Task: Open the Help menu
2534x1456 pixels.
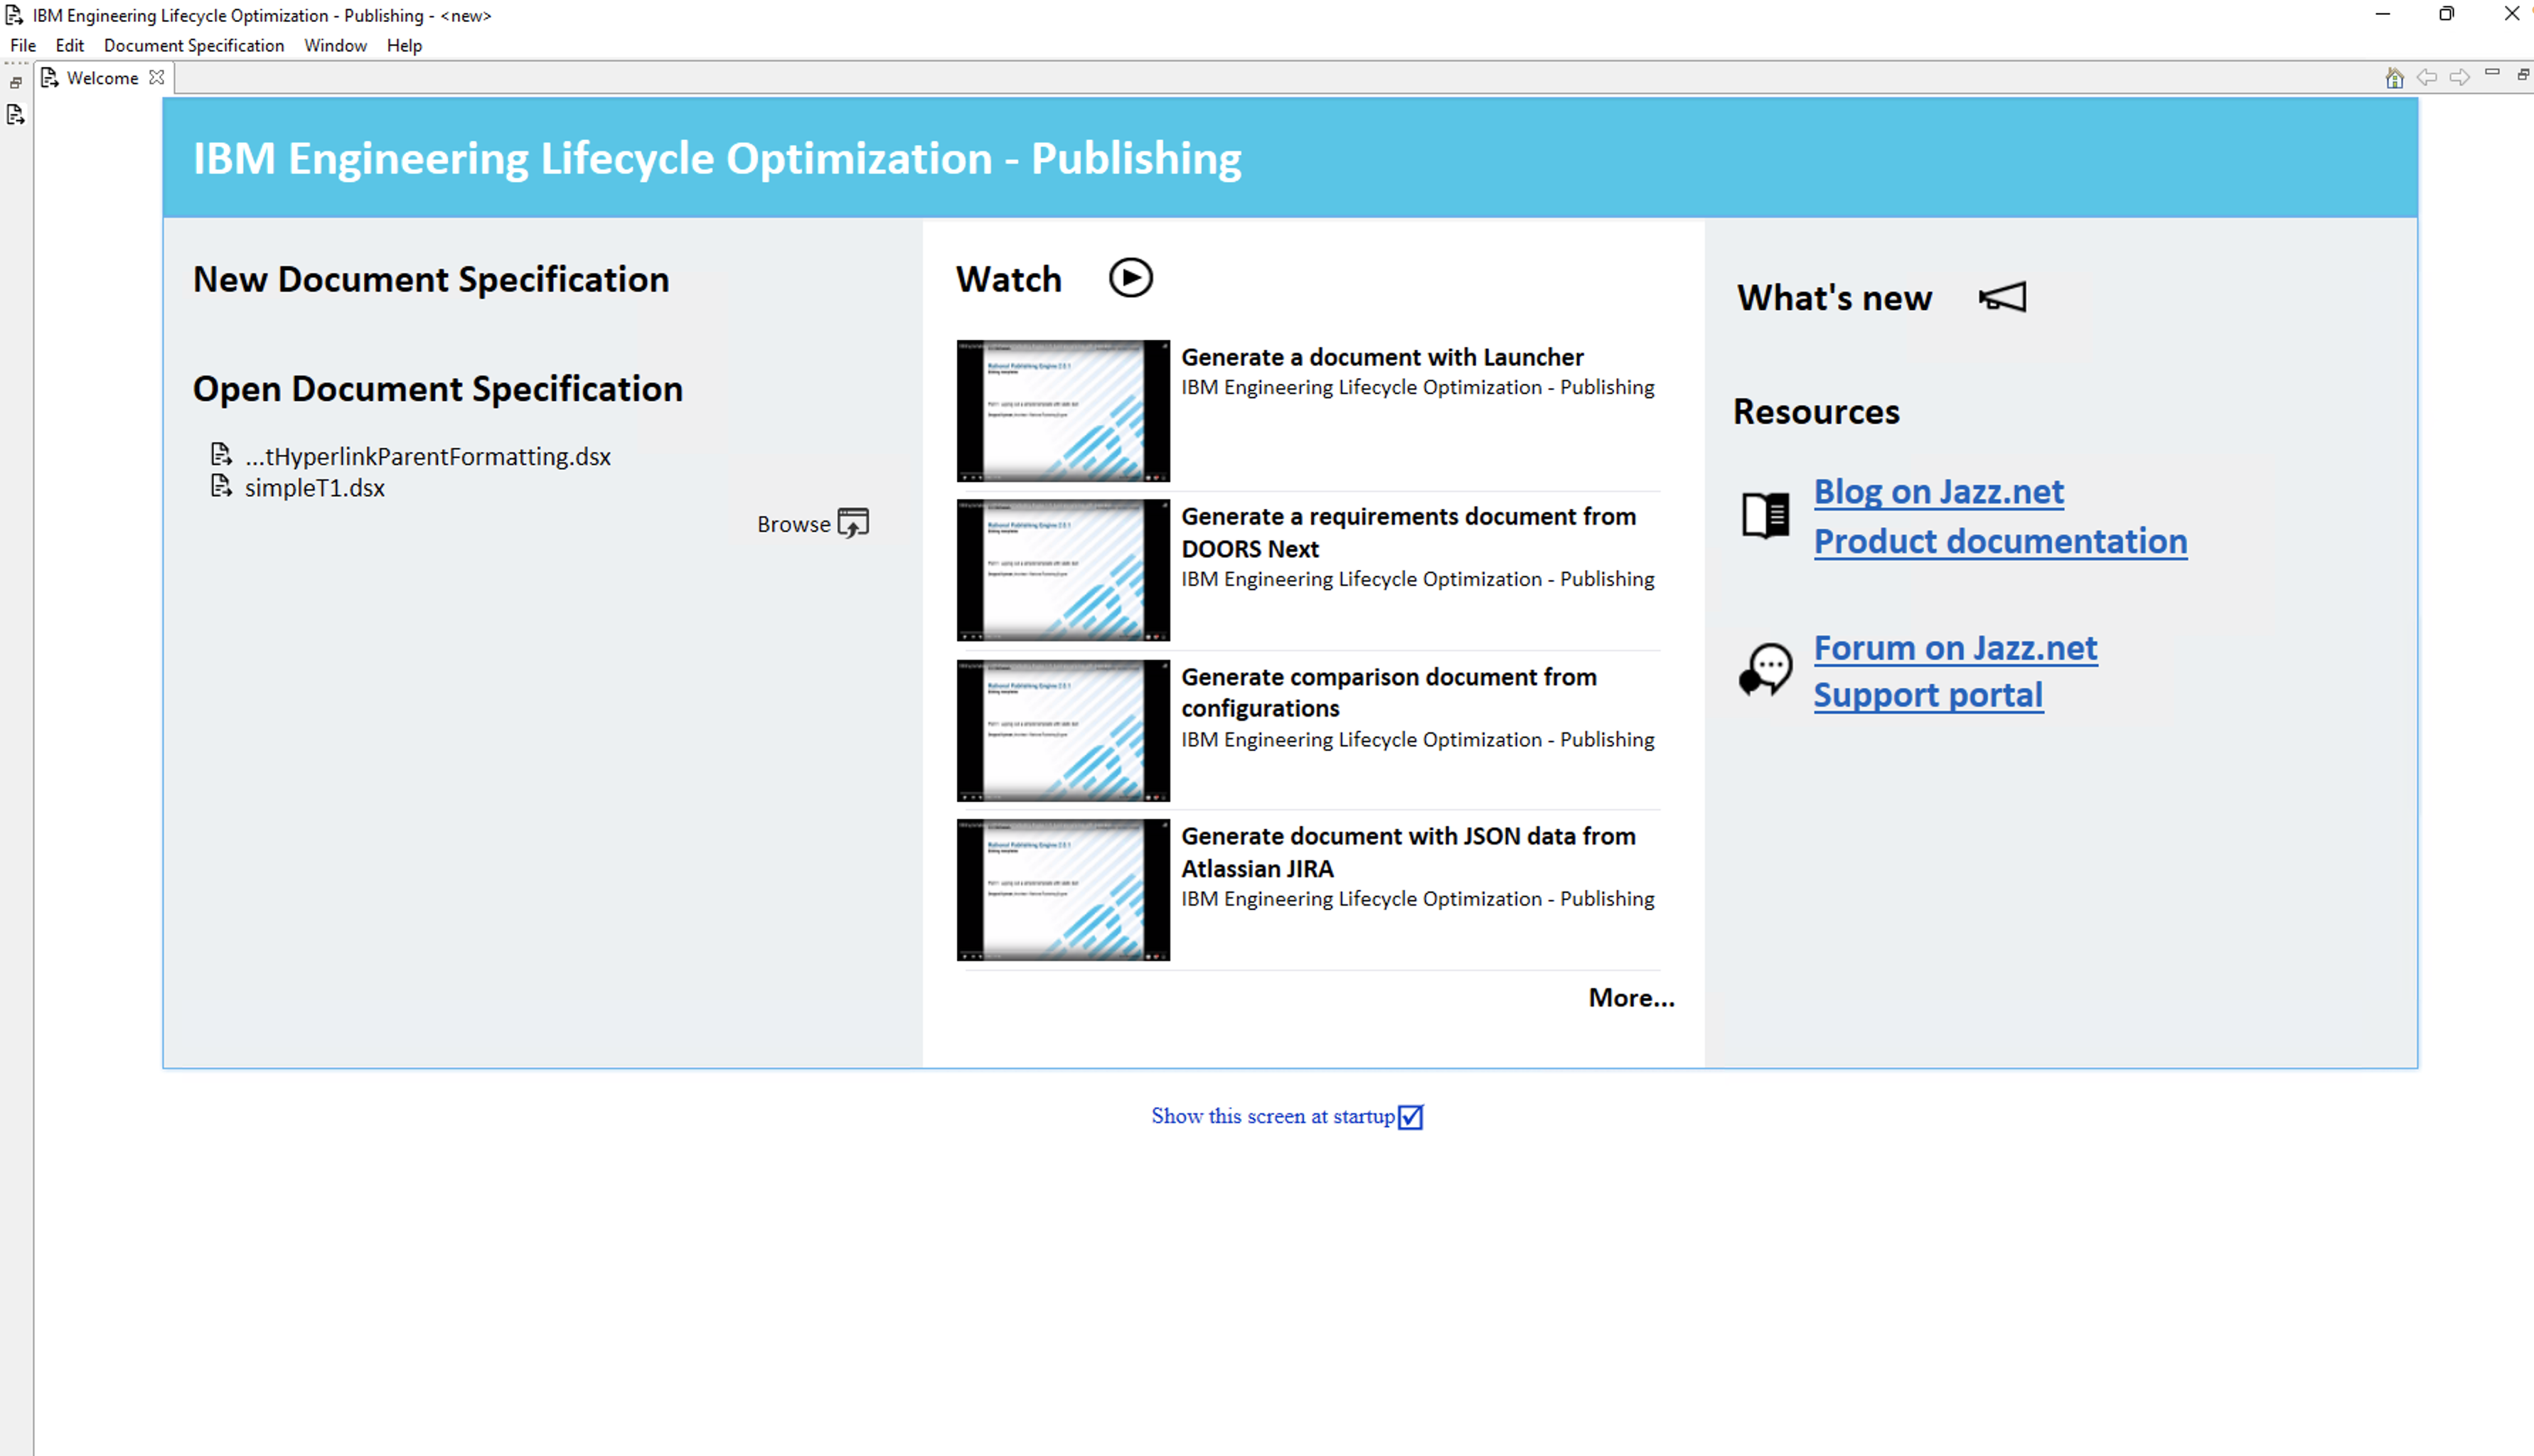Action: tap(404, 46)
